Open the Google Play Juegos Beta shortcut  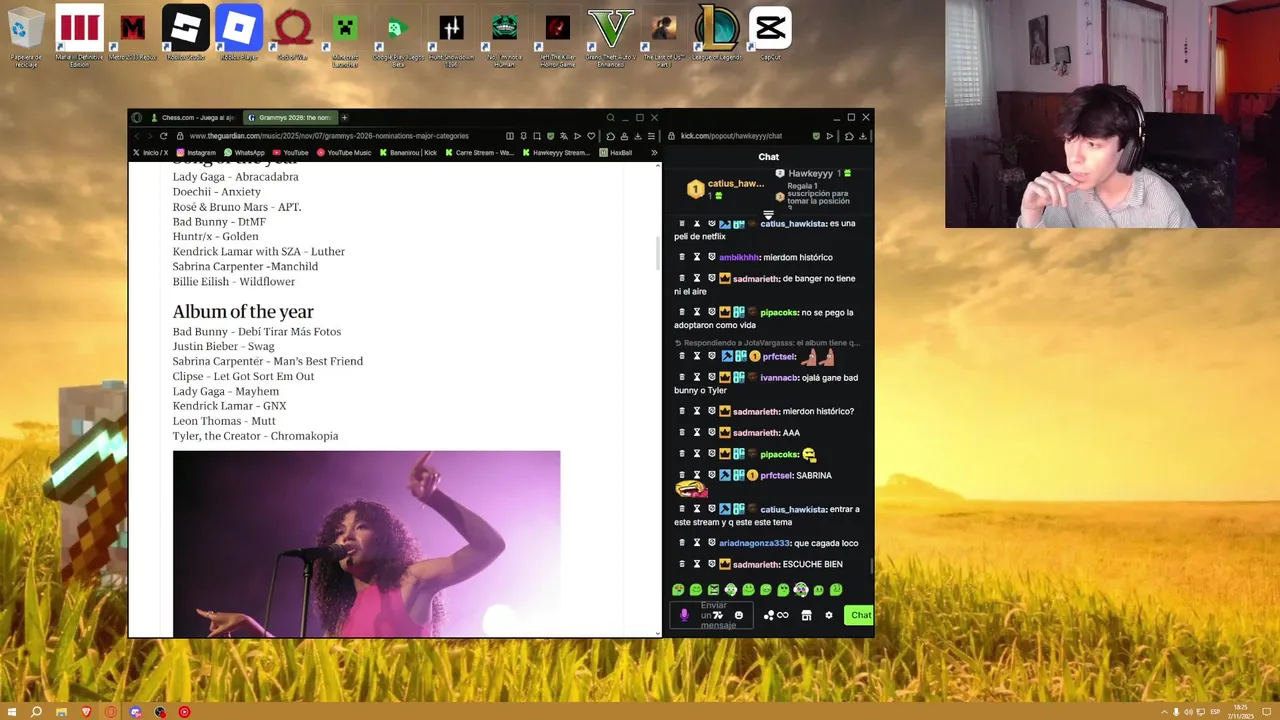pos(398,36)
